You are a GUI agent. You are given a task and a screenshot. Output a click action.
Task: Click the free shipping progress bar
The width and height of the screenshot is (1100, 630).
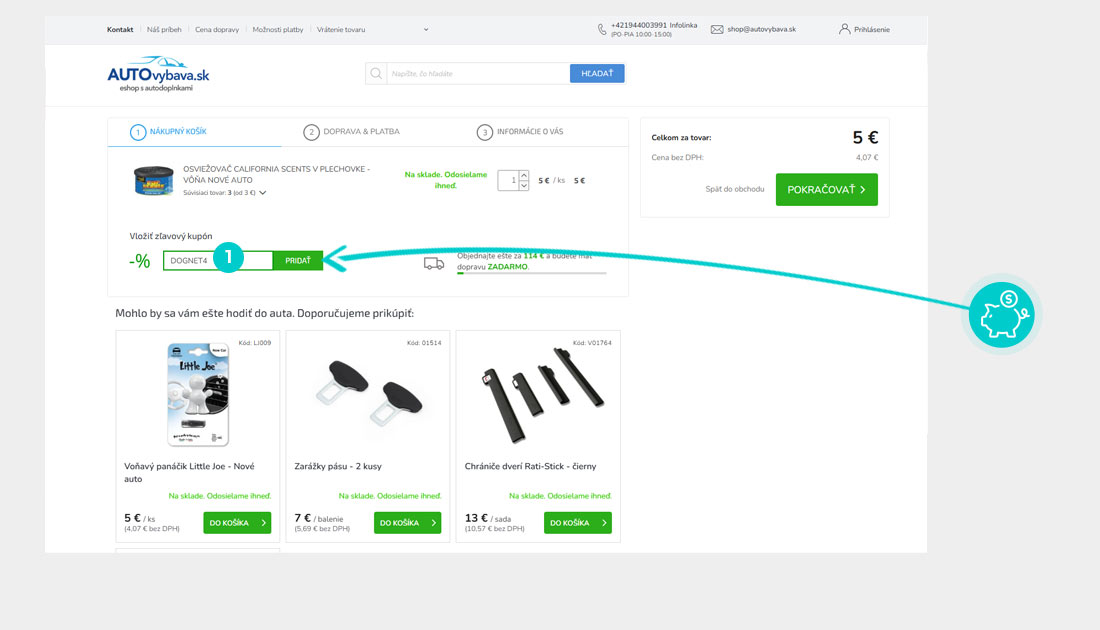pyautogui.click(x=532, y=273)
